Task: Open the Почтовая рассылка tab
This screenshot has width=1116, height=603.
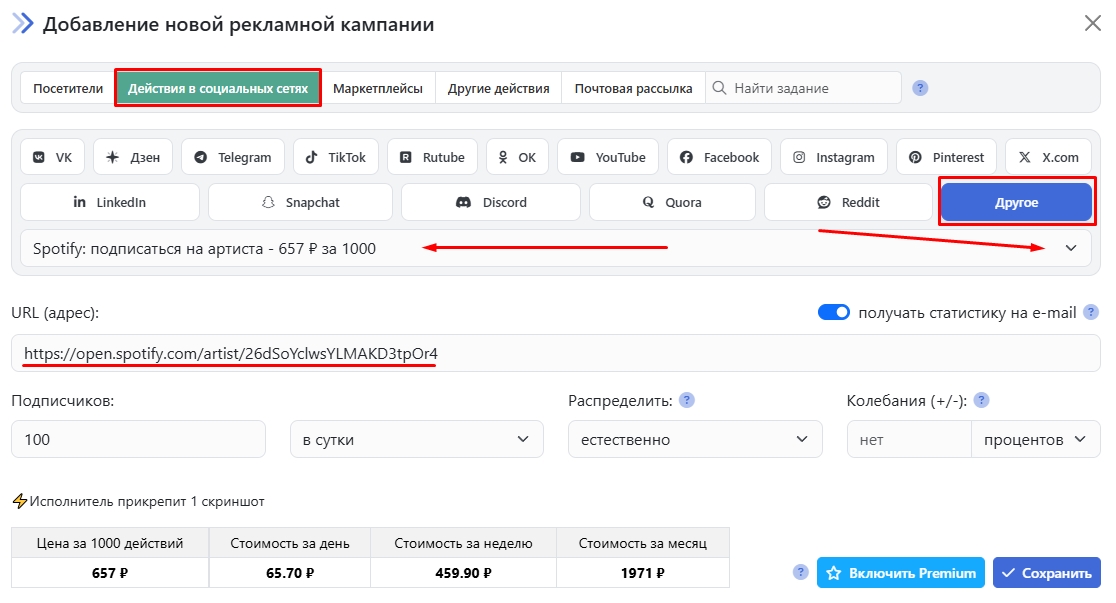Action: pos(633,88)
